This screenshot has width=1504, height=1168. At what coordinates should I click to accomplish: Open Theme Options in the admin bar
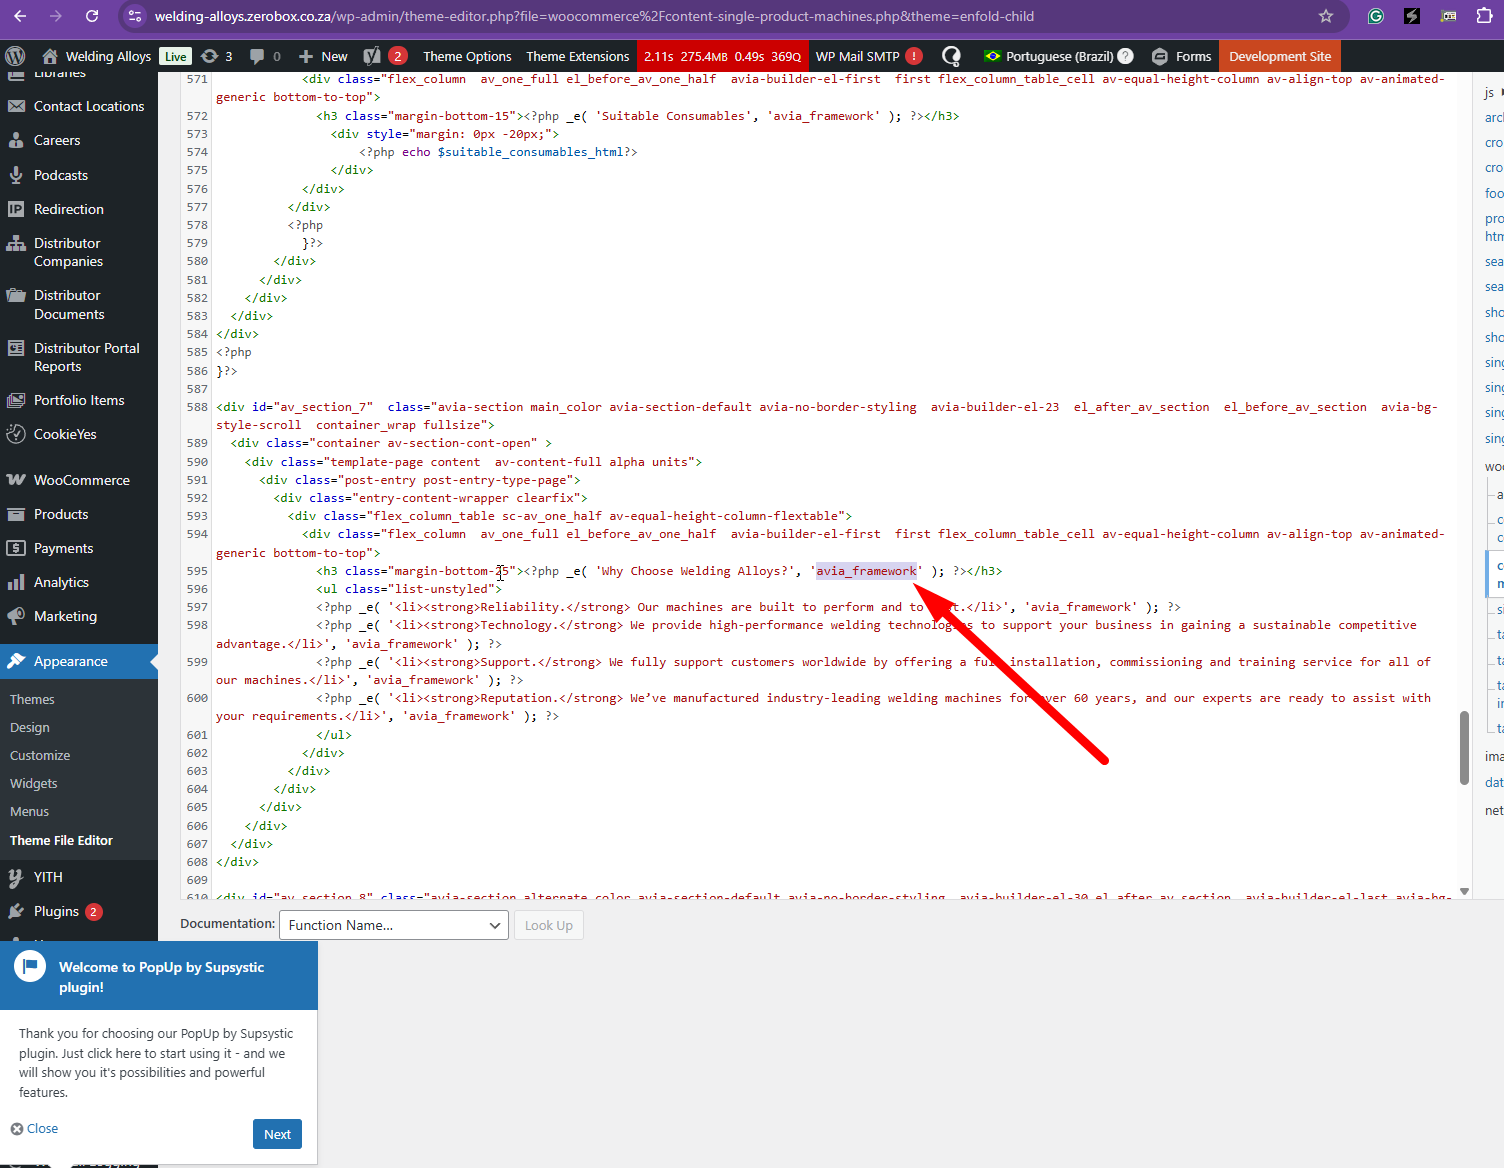(466, 56)
